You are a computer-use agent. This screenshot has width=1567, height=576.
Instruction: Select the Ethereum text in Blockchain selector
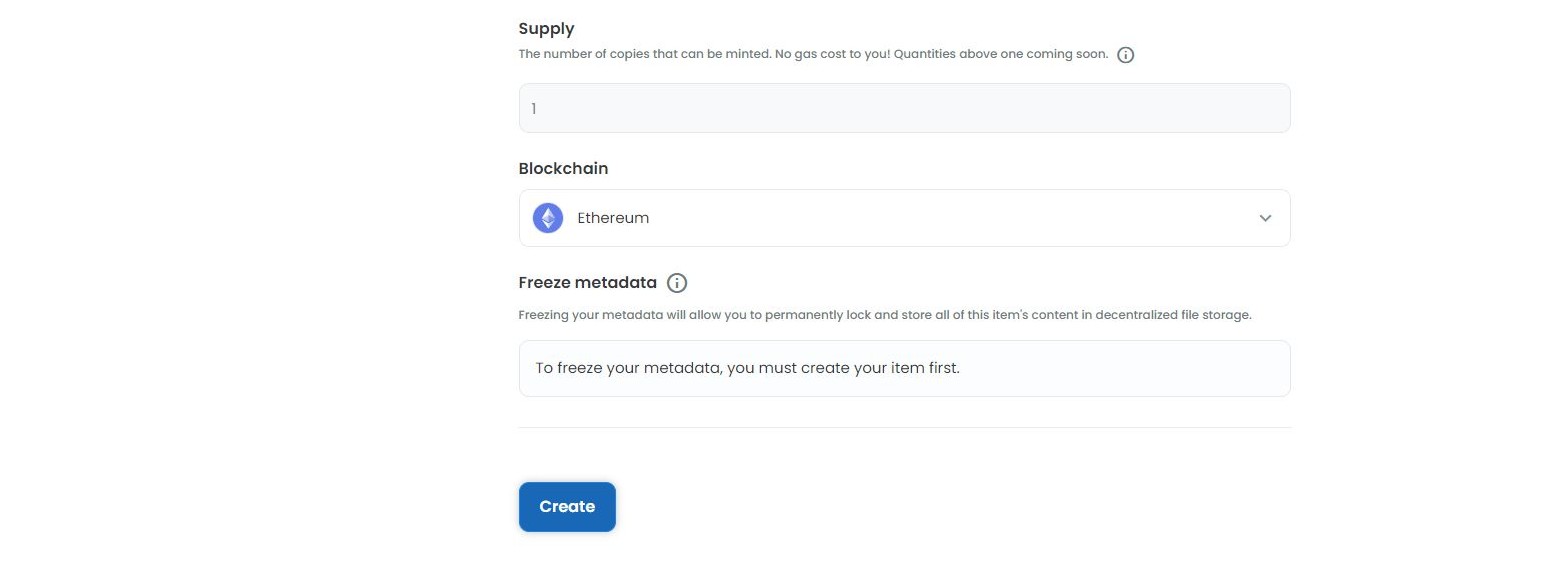[613, 218]
